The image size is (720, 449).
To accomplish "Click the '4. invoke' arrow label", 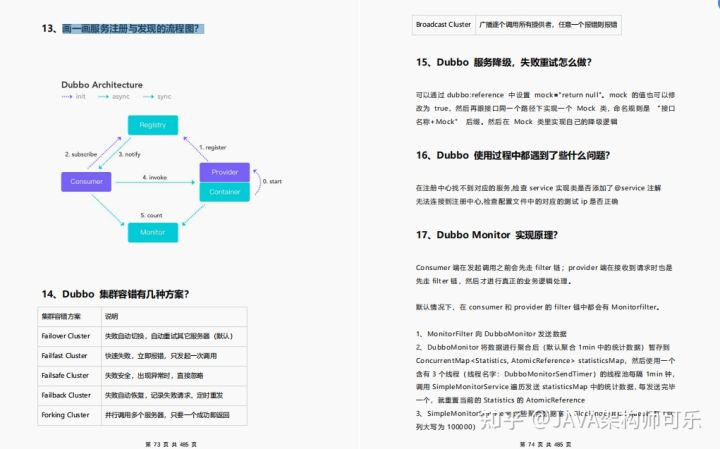I will [x=155, y=177].
